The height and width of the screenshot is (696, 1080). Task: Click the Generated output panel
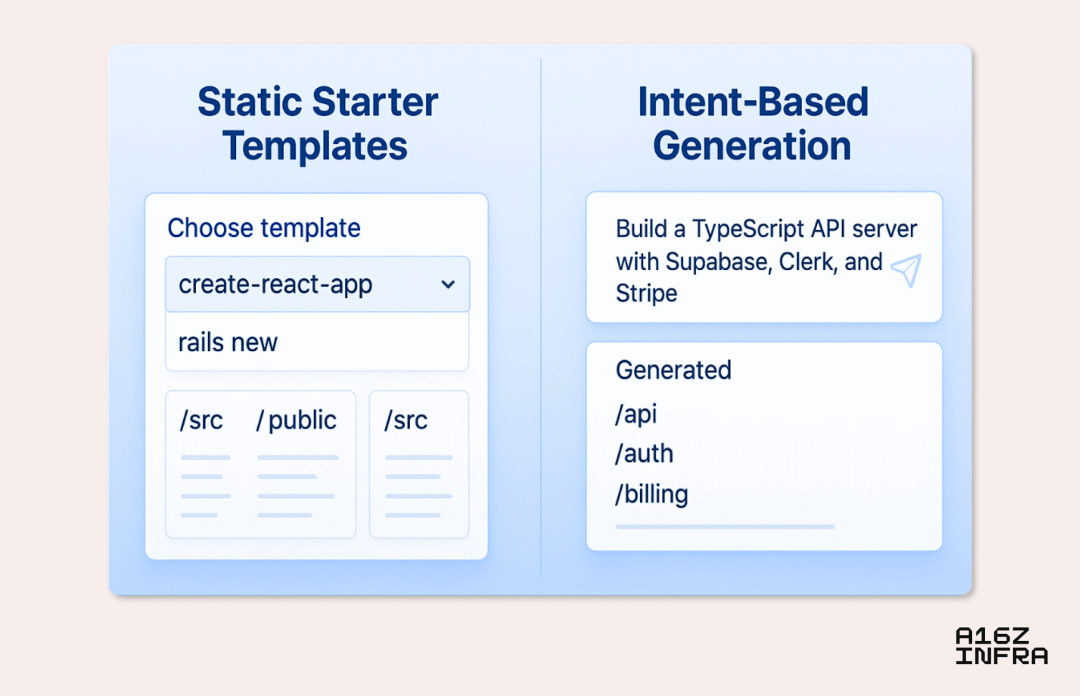tap(764, 447)
